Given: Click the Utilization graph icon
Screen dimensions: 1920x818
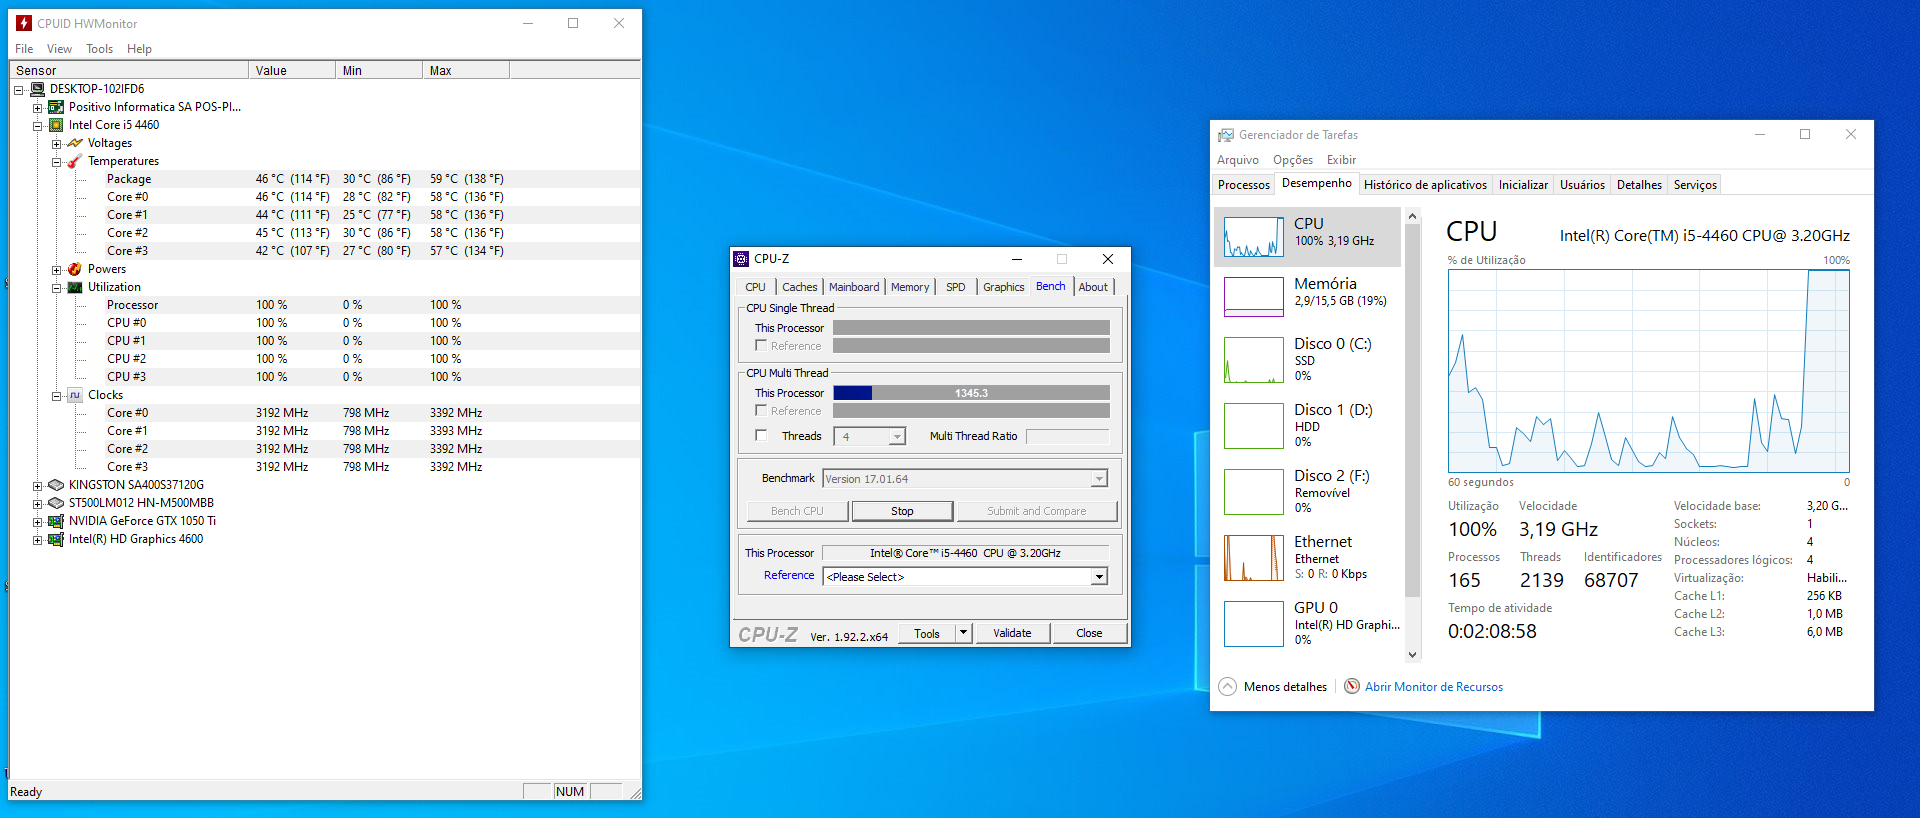Looking at the screenshot, I should tap(75, 287).
